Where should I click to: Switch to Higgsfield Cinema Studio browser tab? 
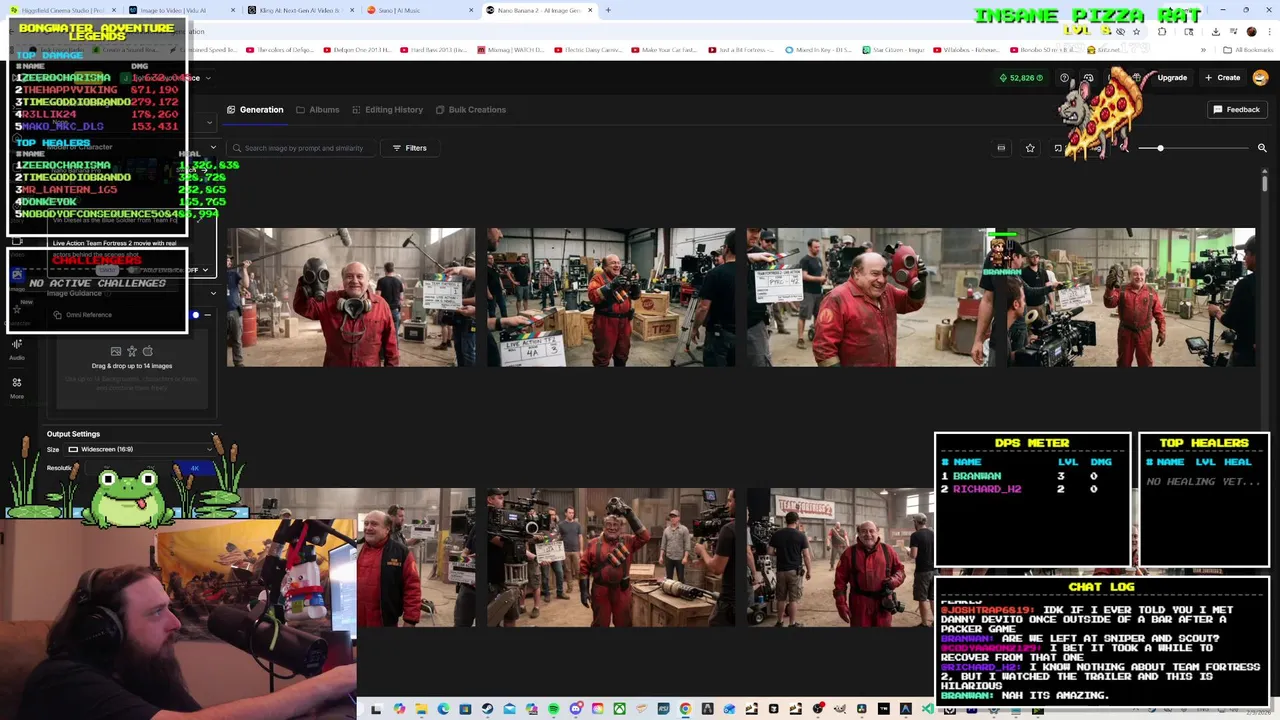62,10
